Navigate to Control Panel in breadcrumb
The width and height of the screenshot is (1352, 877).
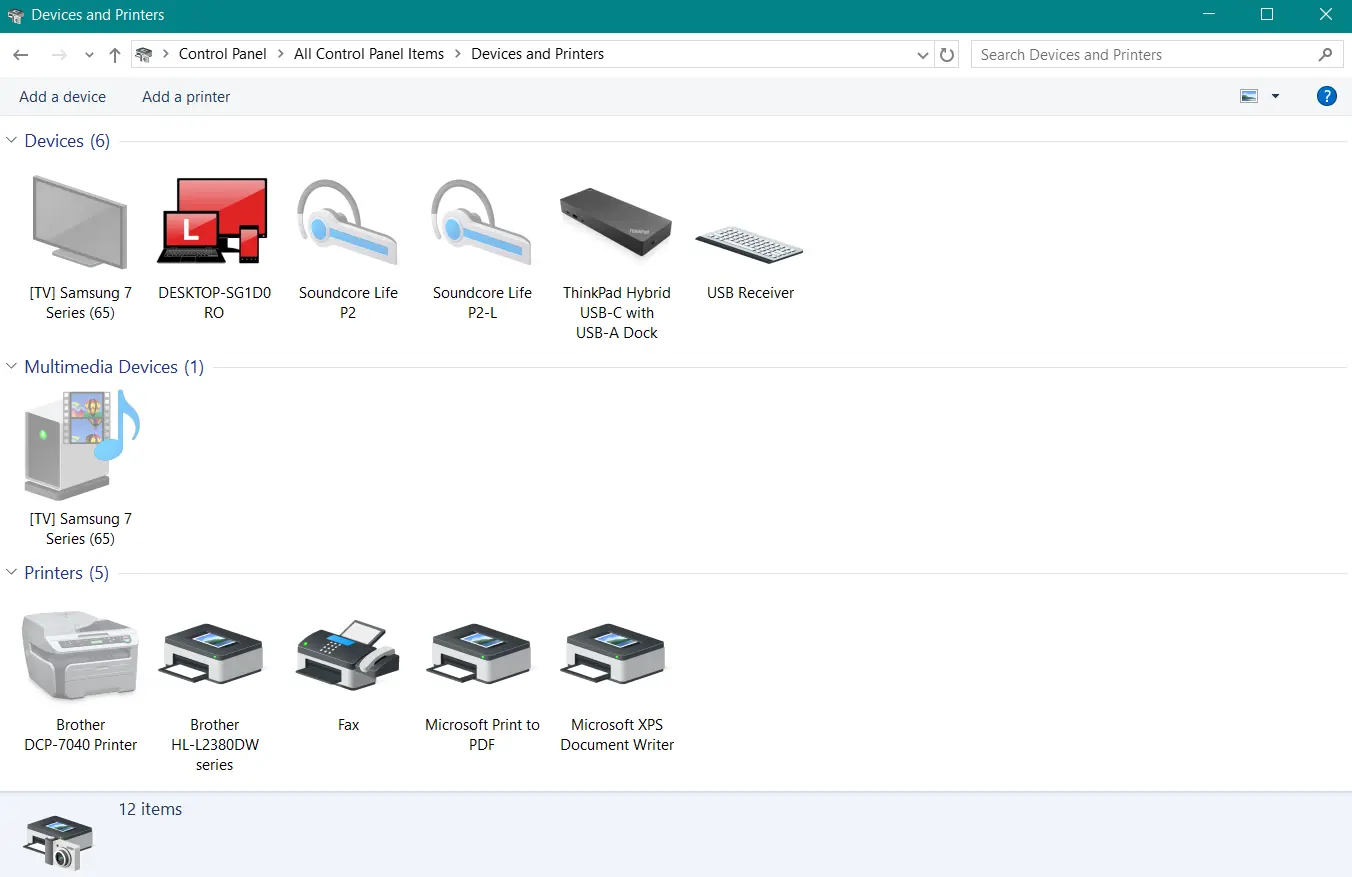(222, 54)
